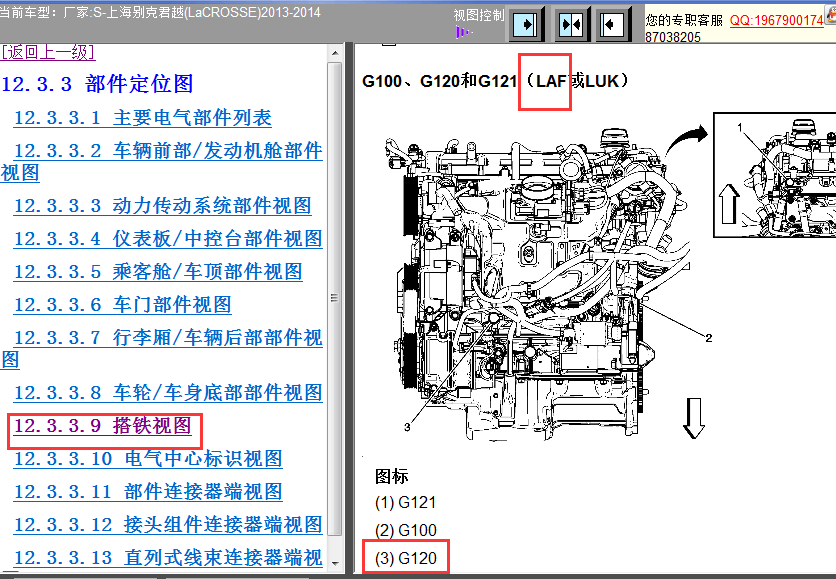This screenshot has width=836, height=579.
Task: Click the QQ:1967900174 customer service link
Action: coord(776,21)
